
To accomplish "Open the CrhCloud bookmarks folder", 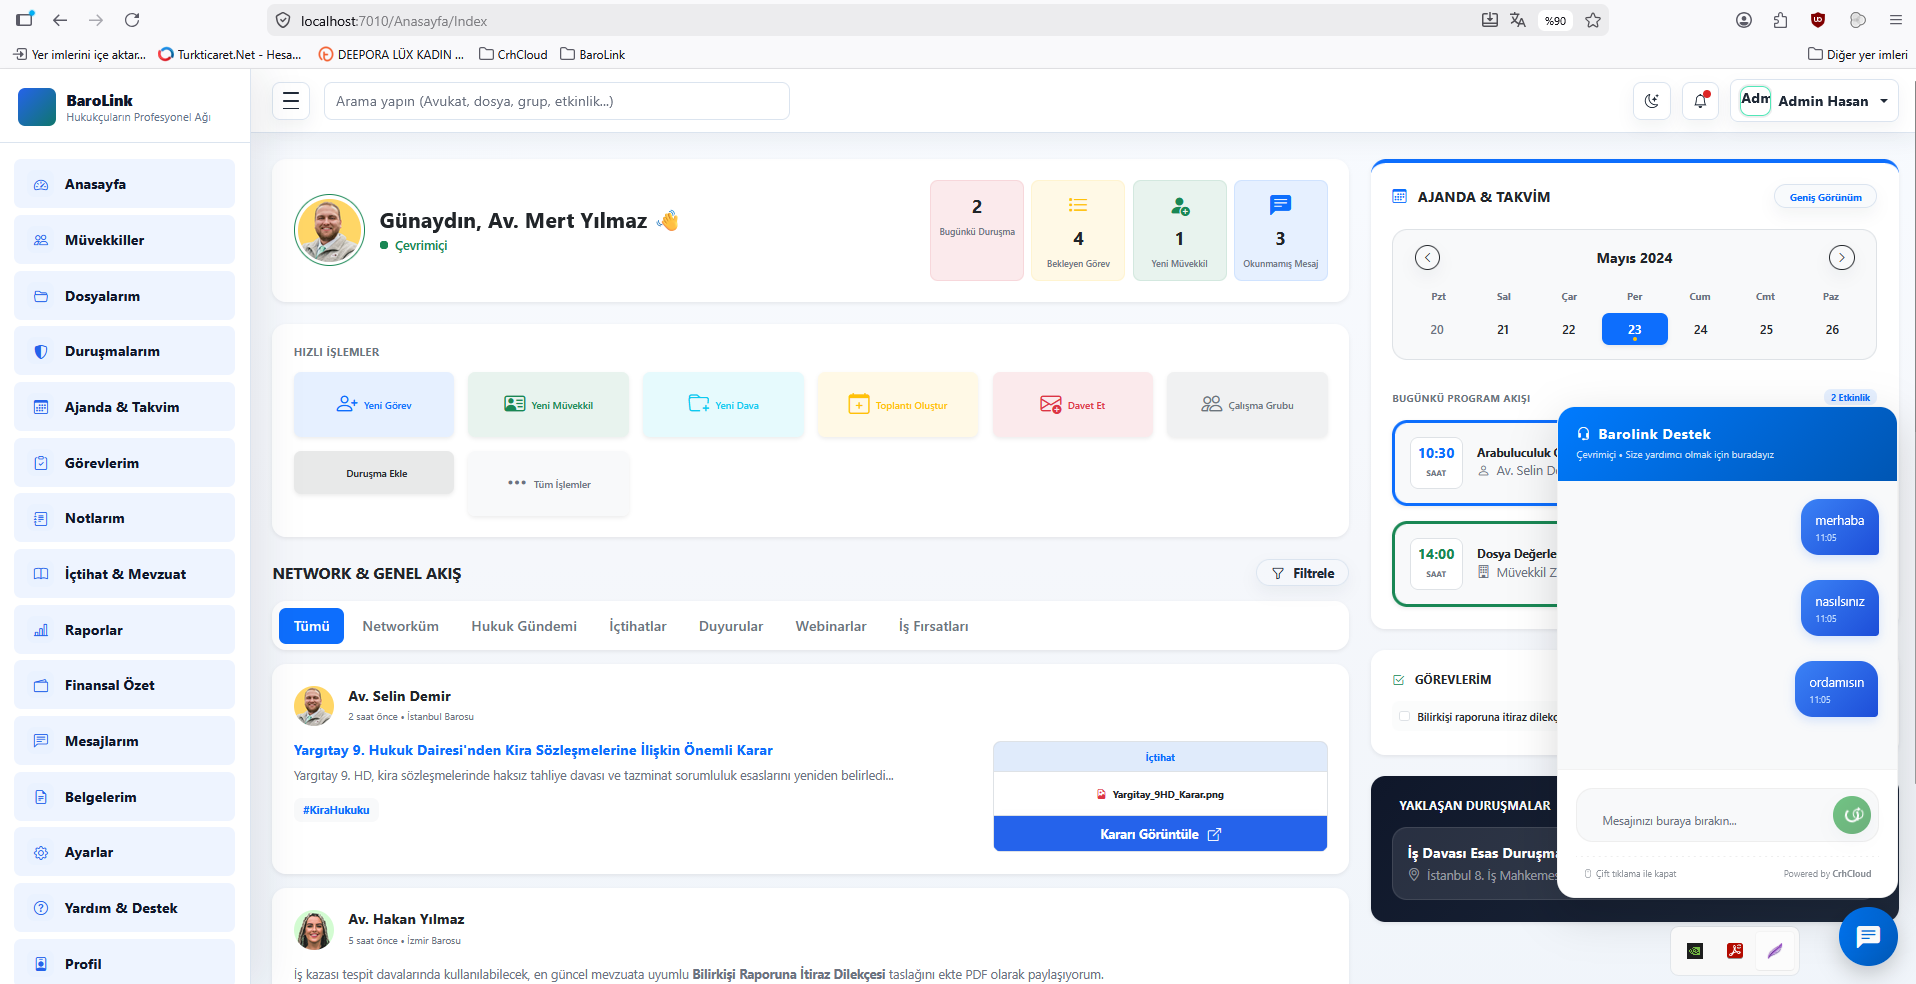I will coord(513,54).
